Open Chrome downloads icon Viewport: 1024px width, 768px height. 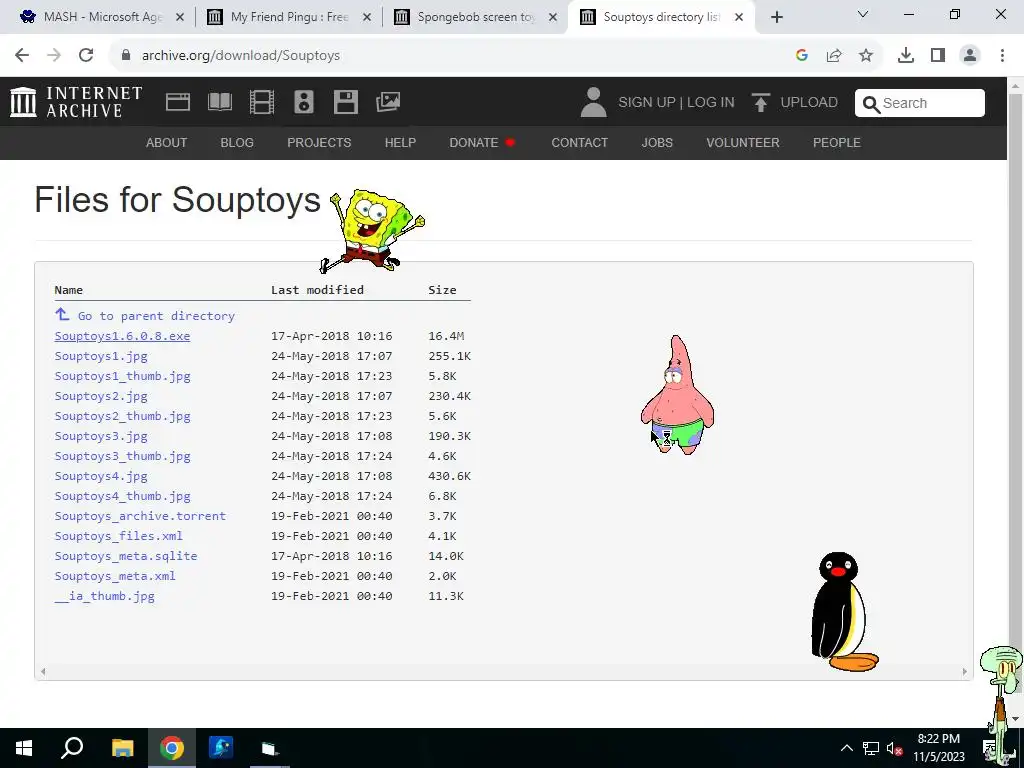[906, 56]
